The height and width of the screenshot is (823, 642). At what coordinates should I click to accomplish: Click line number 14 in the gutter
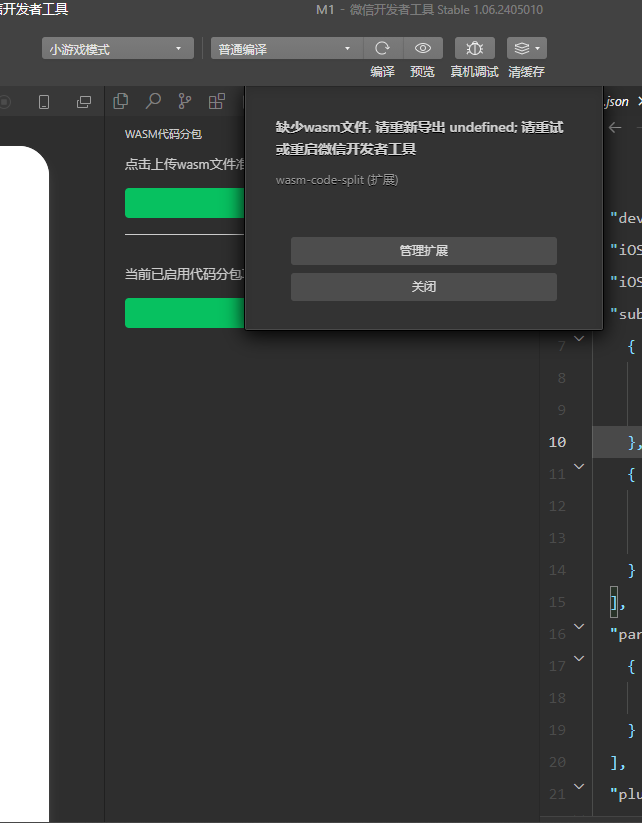click(557, 571)
